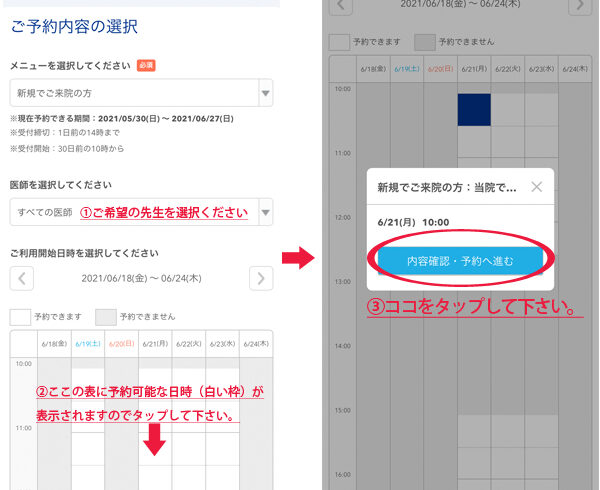Viewport: 600px width, 490px height.
Task: Select 6/18(金) column header in left table
Action: (54, 344)
